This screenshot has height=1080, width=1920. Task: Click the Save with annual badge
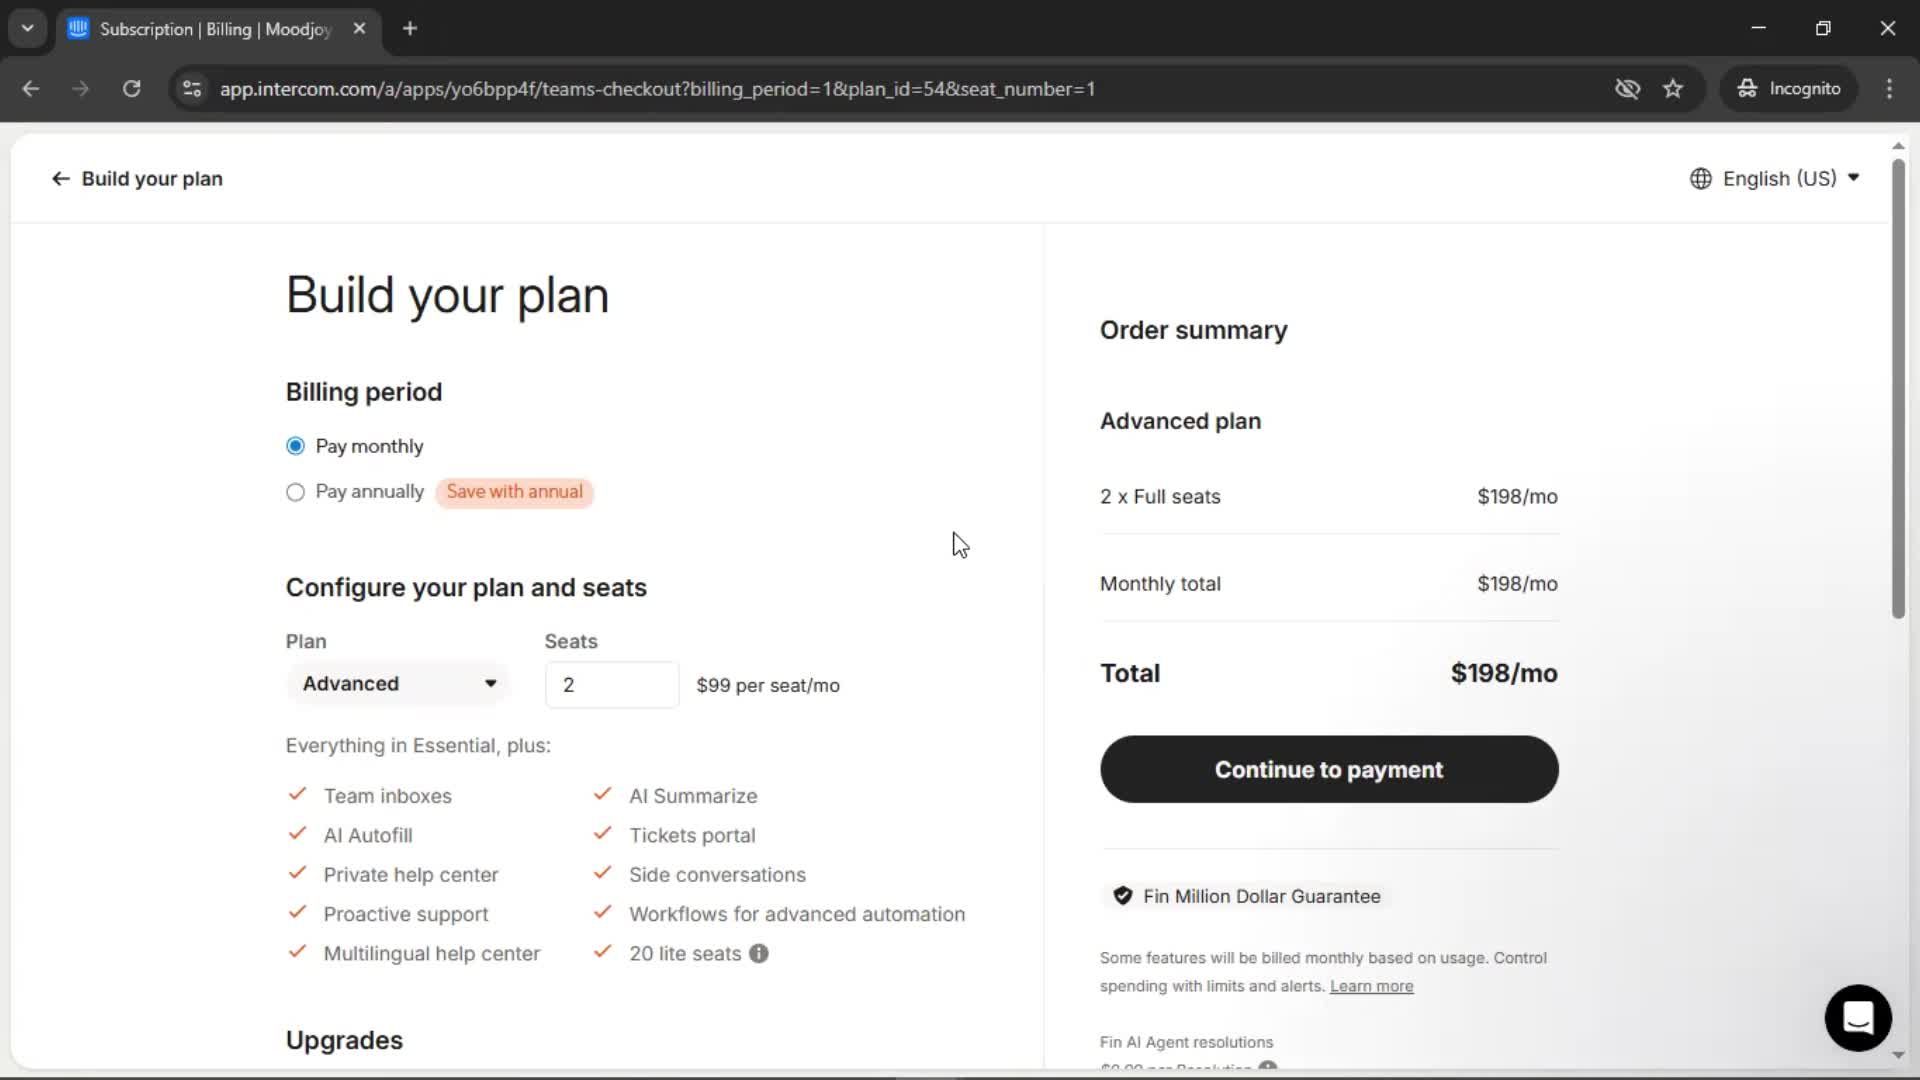click(x=514, y=492)
